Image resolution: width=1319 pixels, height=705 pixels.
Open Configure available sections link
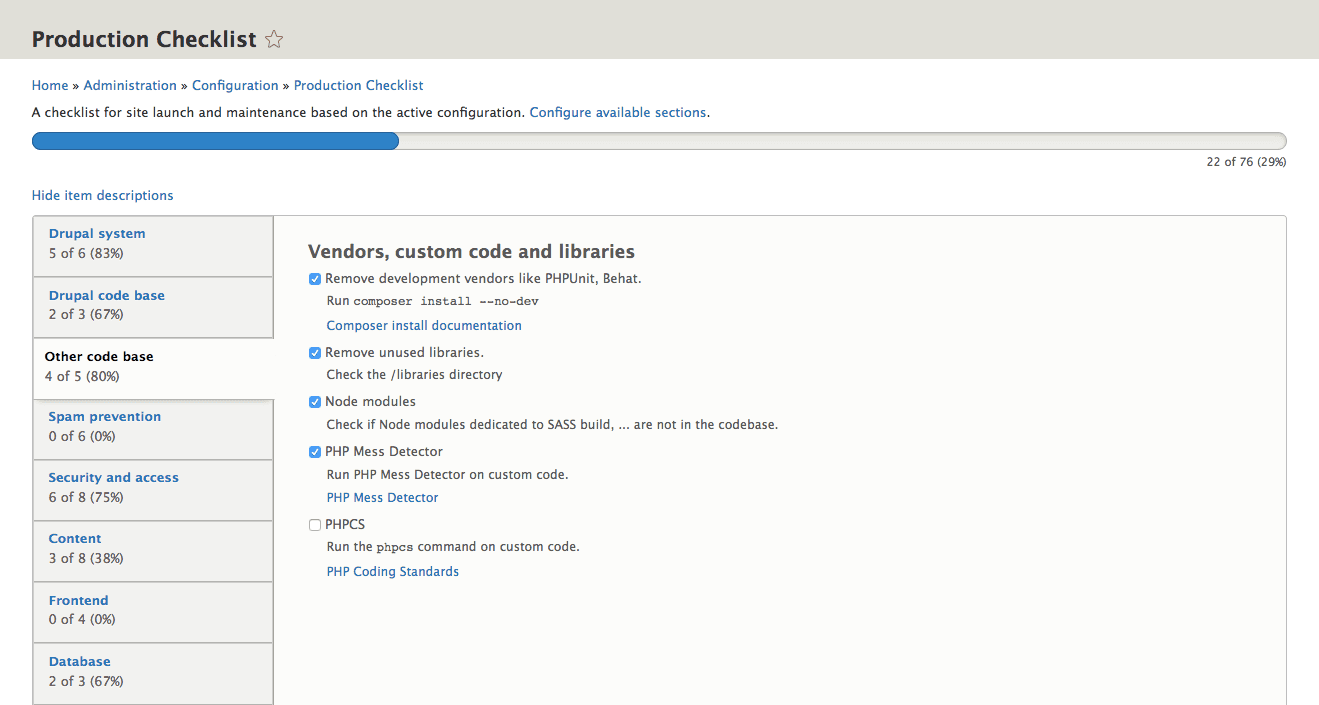tap(617, 113)
